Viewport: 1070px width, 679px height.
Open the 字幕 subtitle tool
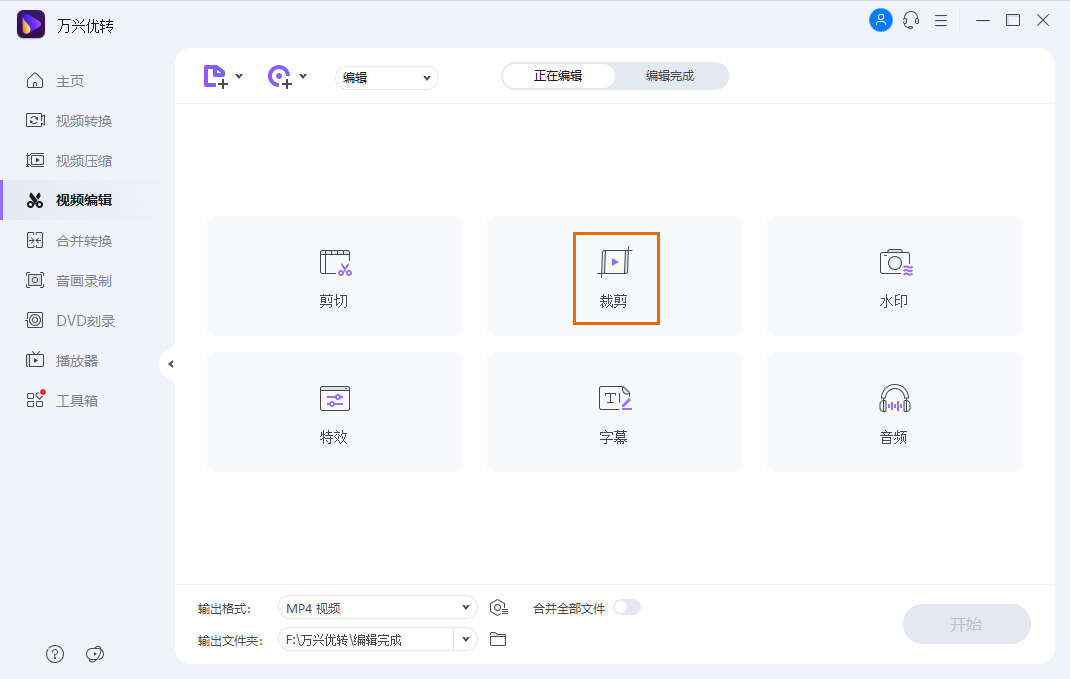coord(614,411)
